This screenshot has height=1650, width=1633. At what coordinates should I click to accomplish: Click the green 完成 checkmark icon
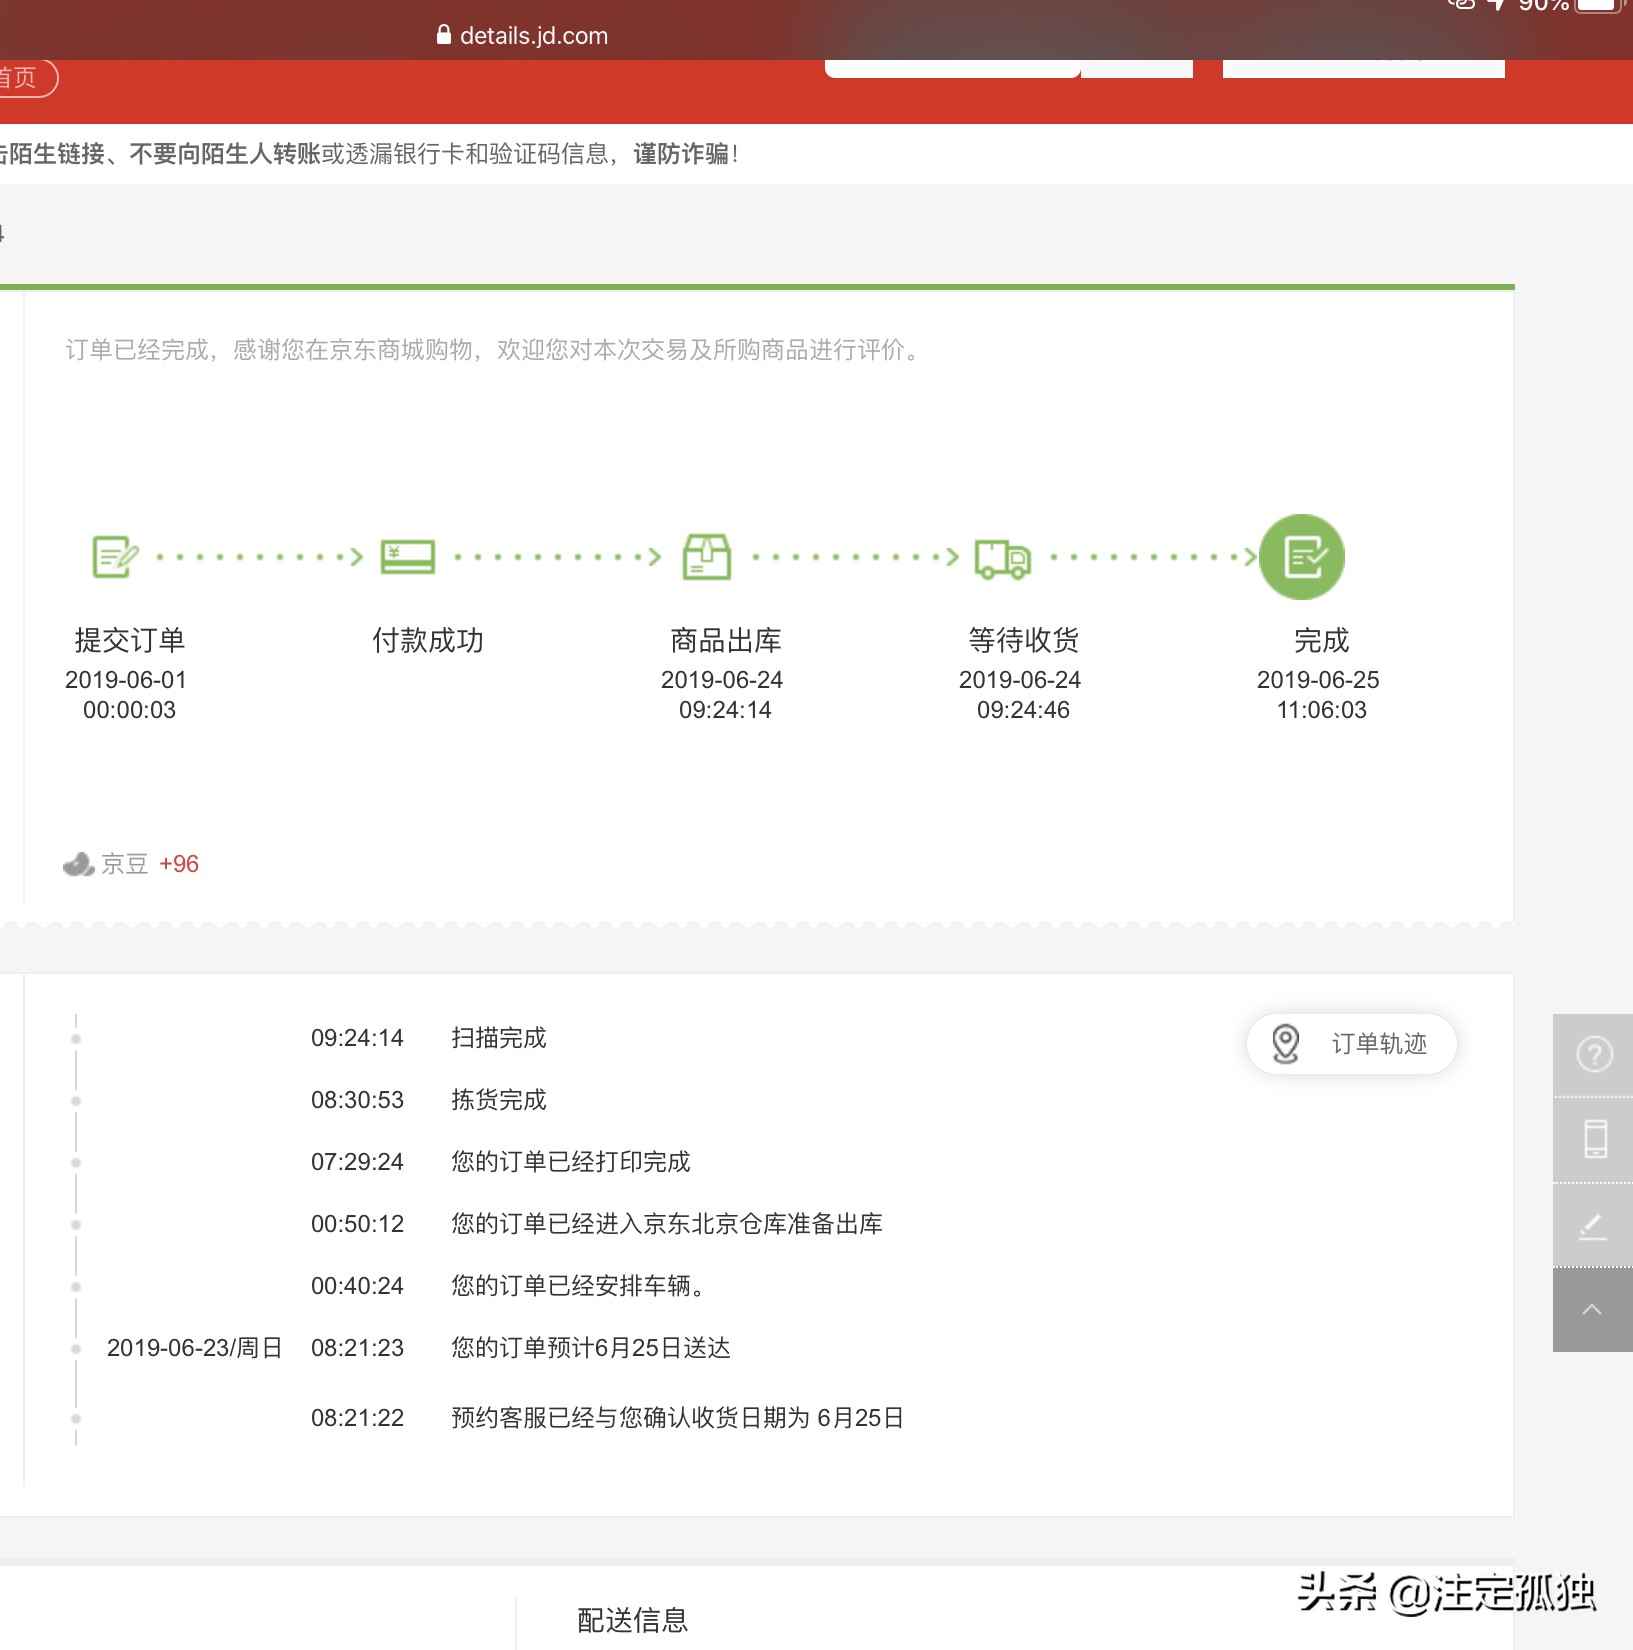[x=1301, y=557]
